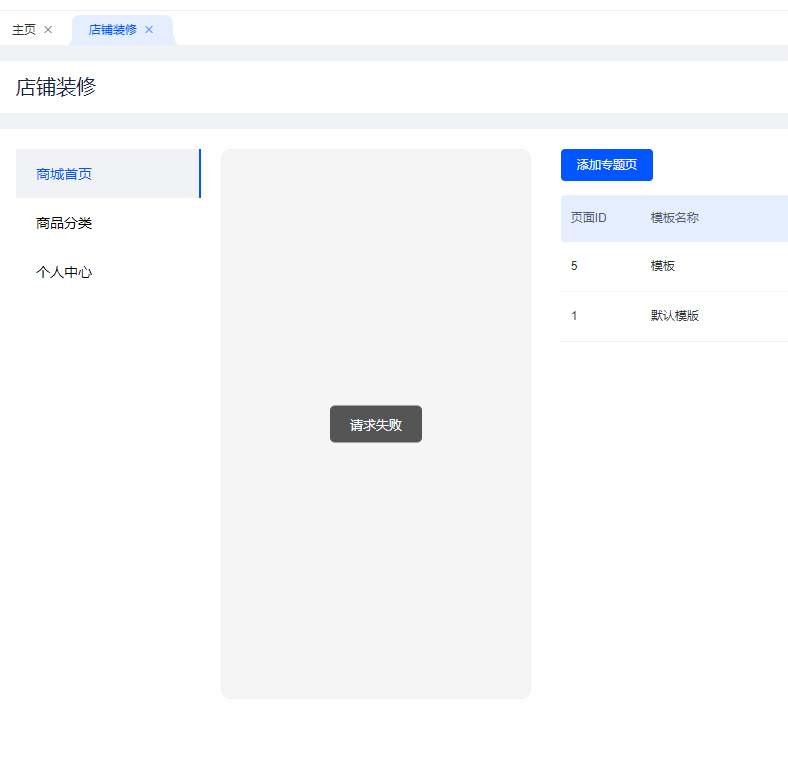
Task: Click the 请求失败 toast message
Action: click(376, 424)
